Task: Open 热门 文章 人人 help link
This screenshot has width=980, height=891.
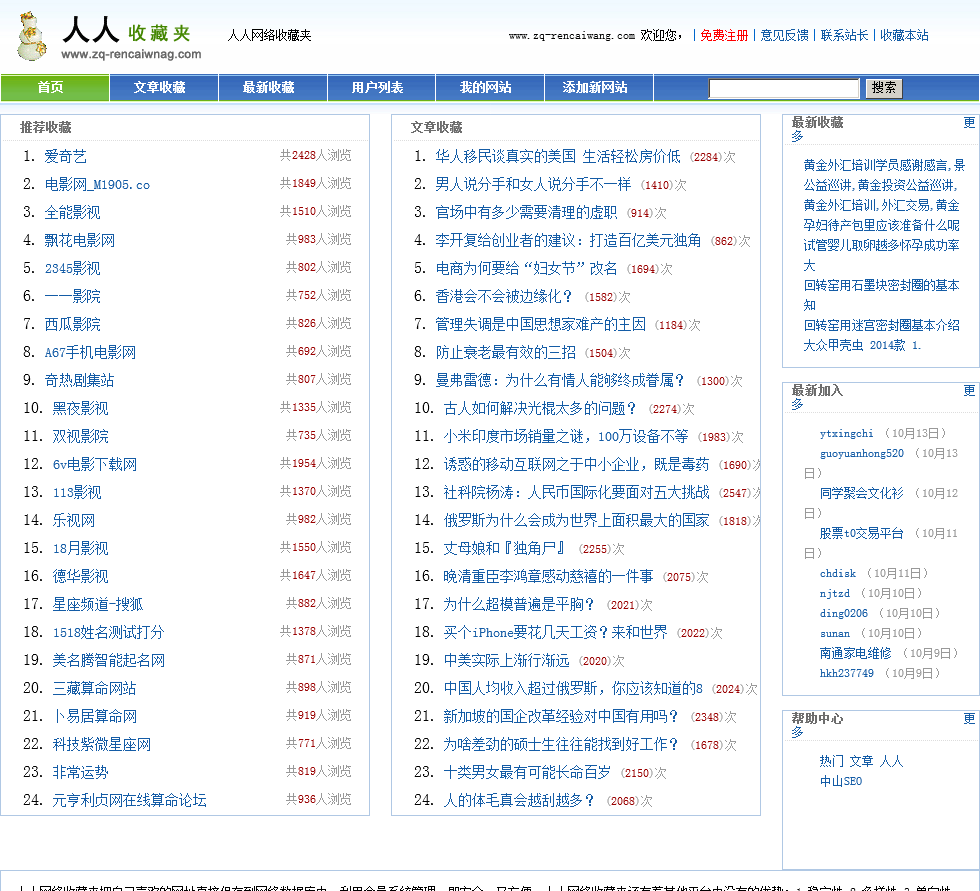Action: coord(861,762)
